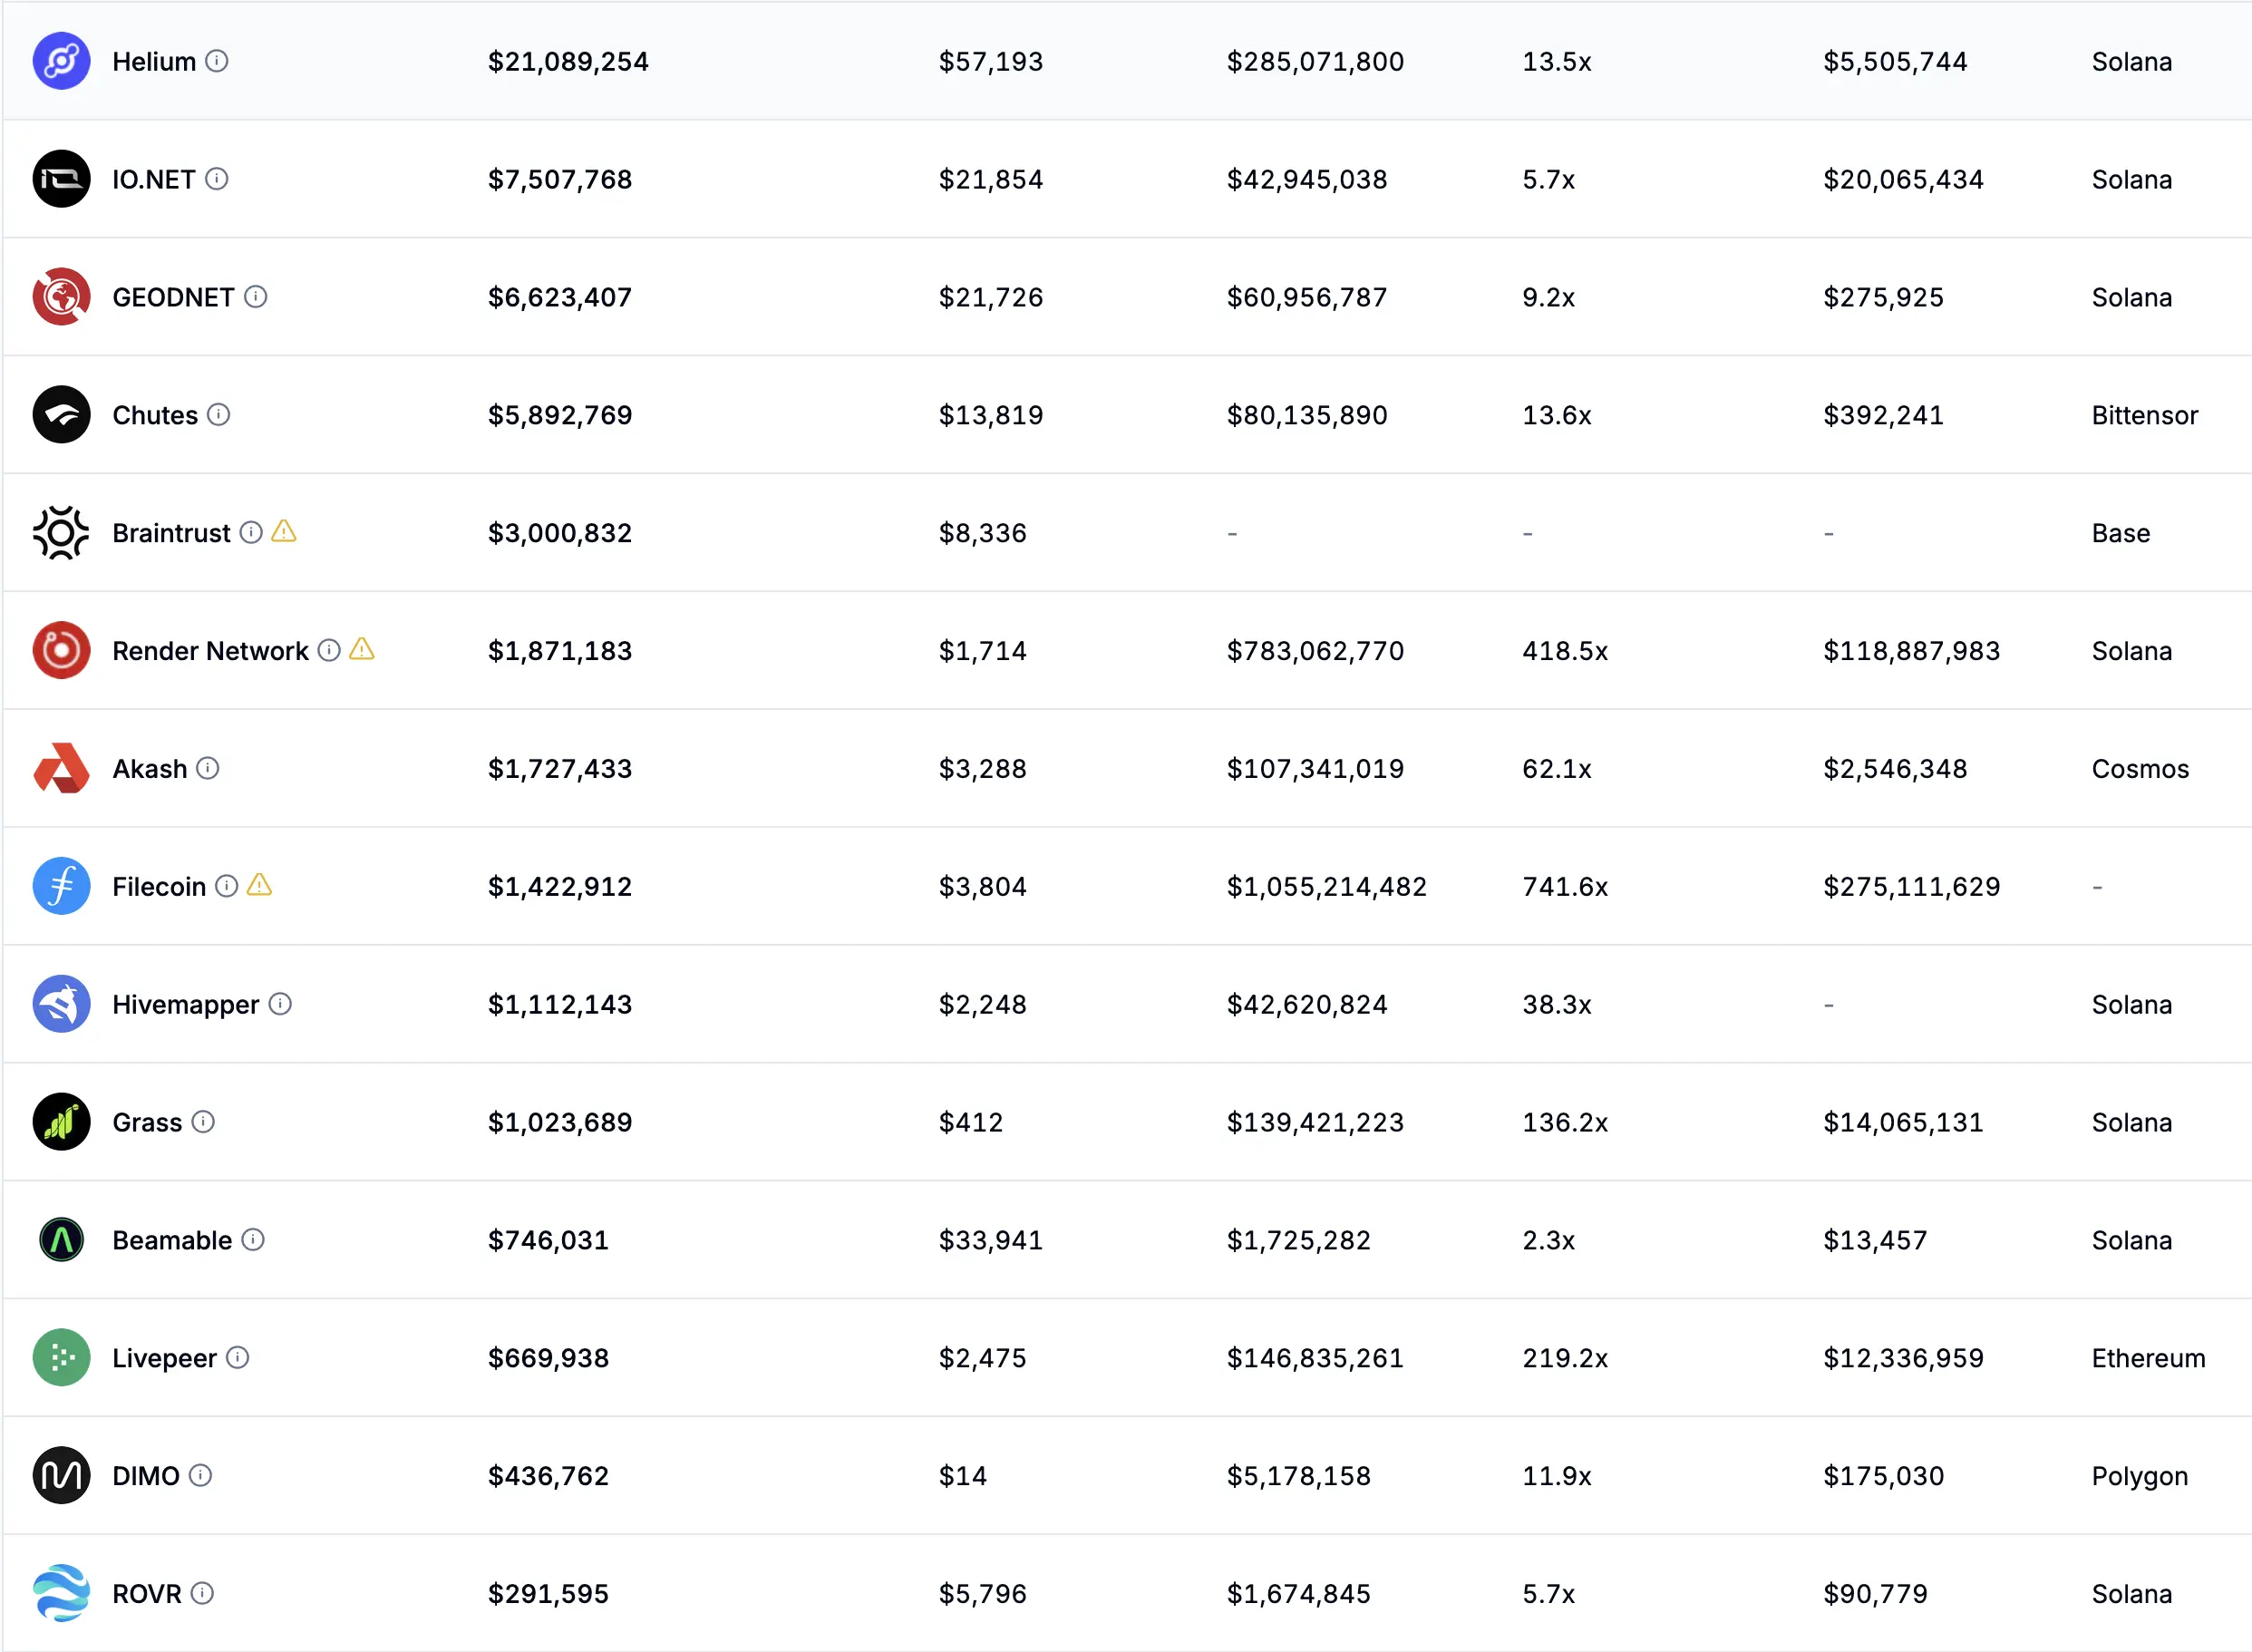The image size is (2252, 1652).
Task: Open the Render Network project name link
Action: coord(210,650)
